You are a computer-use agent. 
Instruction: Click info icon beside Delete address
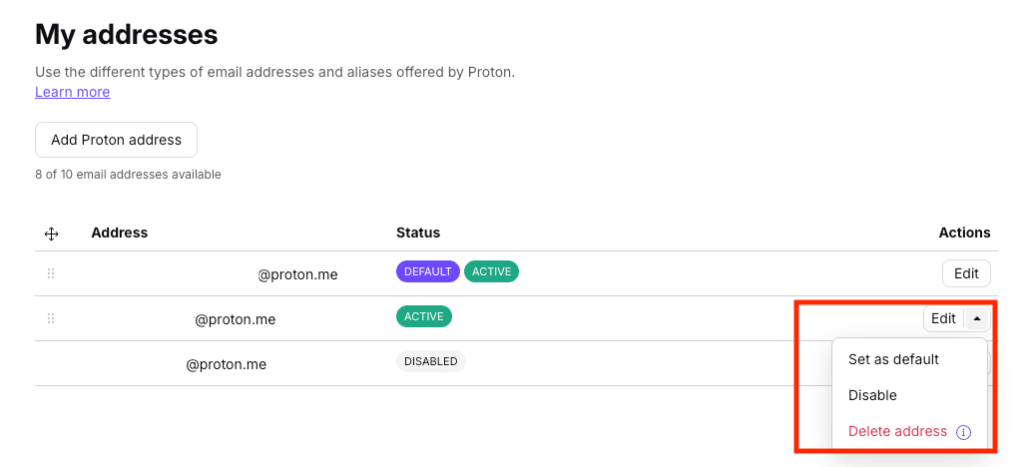coord(963,432)
